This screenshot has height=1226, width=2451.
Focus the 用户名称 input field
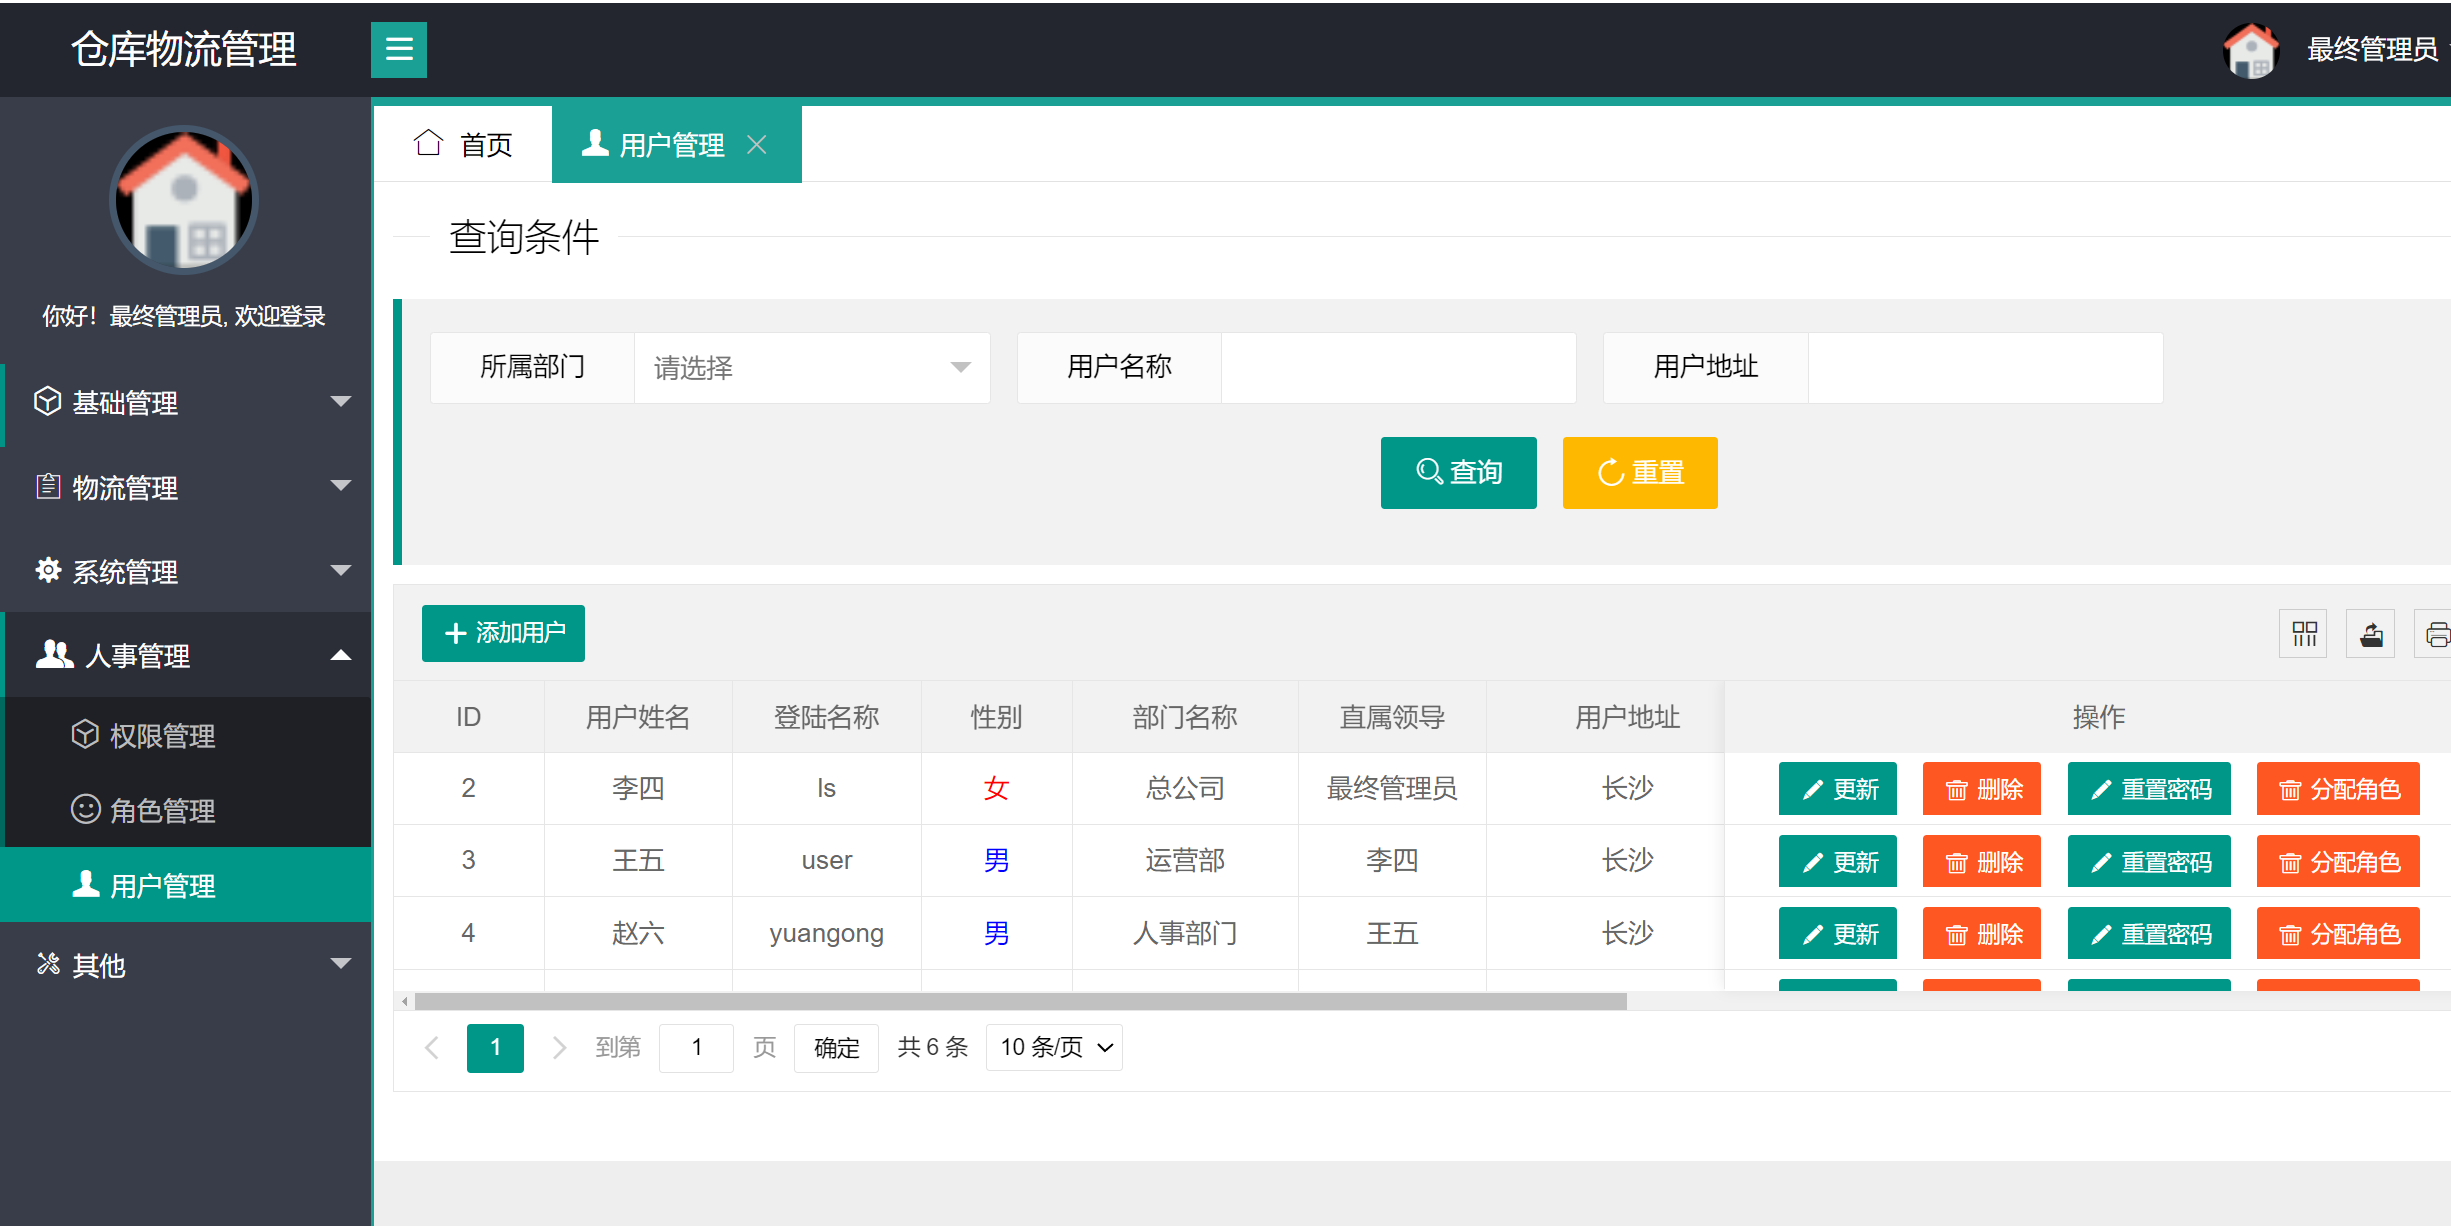point(1398,368)
